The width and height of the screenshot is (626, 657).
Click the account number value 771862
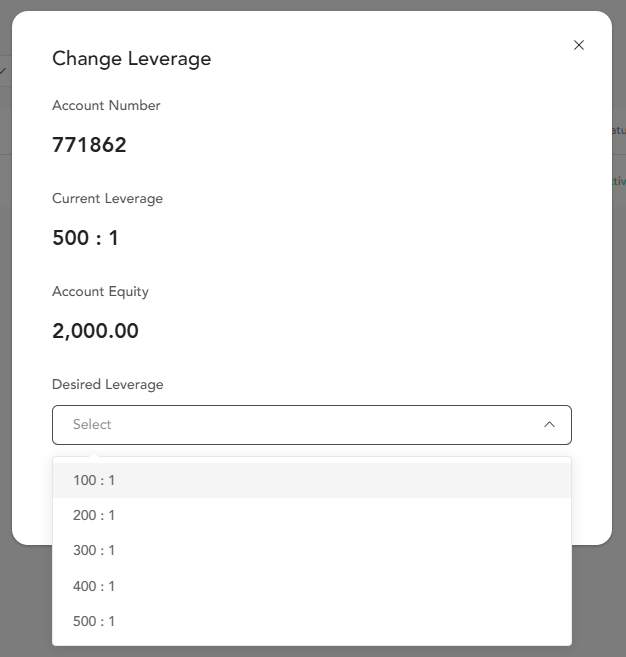click(89, 145)
